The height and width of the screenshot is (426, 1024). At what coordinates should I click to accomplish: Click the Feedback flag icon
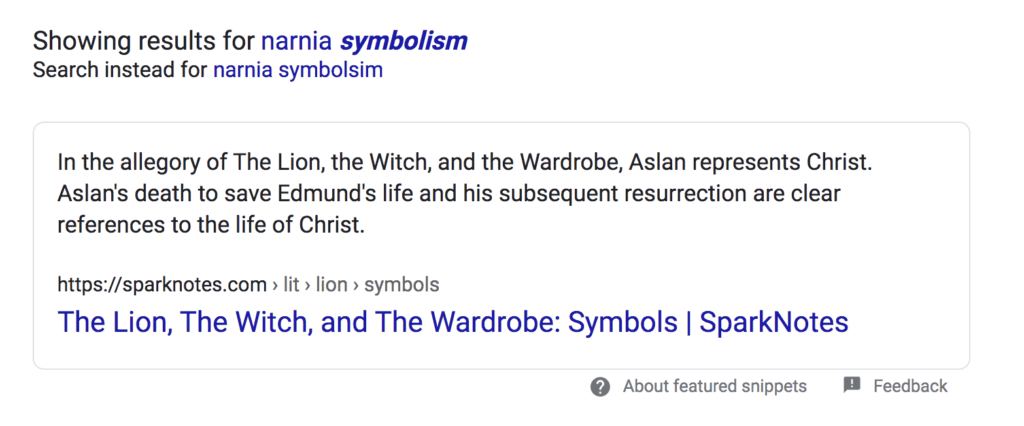click(852, 385)
